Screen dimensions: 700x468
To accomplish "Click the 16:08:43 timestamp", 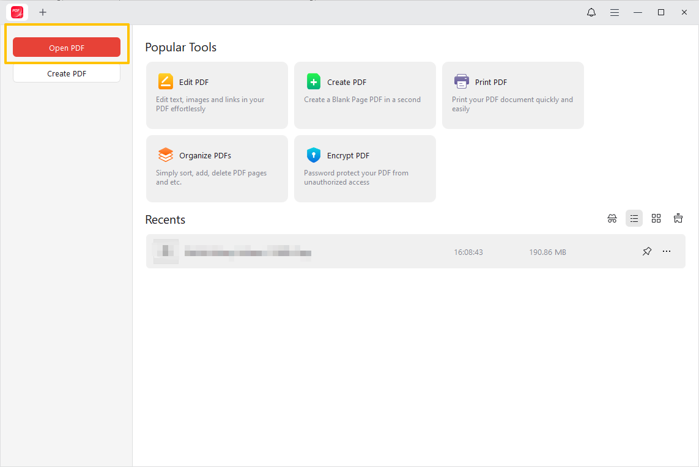I will point(468,252).
